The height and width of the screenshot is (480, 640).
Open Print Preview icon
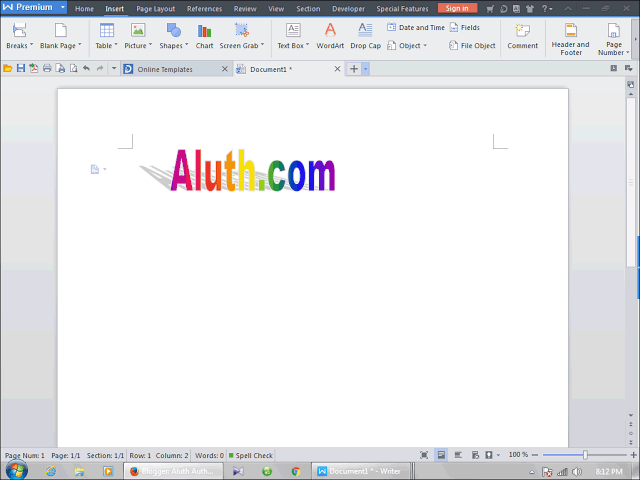(x=73, y=69)
